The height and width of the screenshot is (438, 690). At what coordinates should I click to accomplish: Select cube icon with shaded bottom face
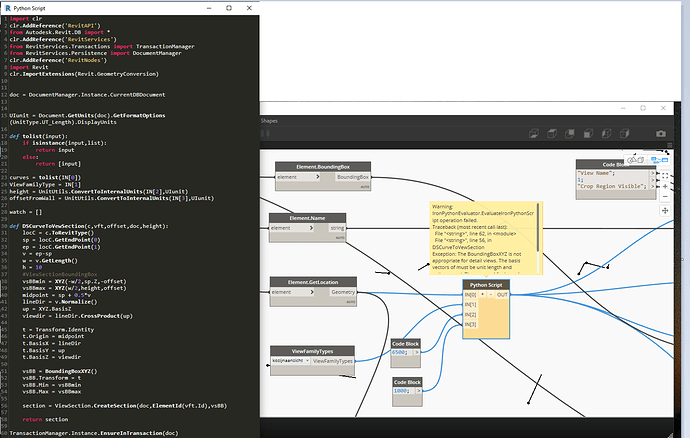tap(534, 133)
